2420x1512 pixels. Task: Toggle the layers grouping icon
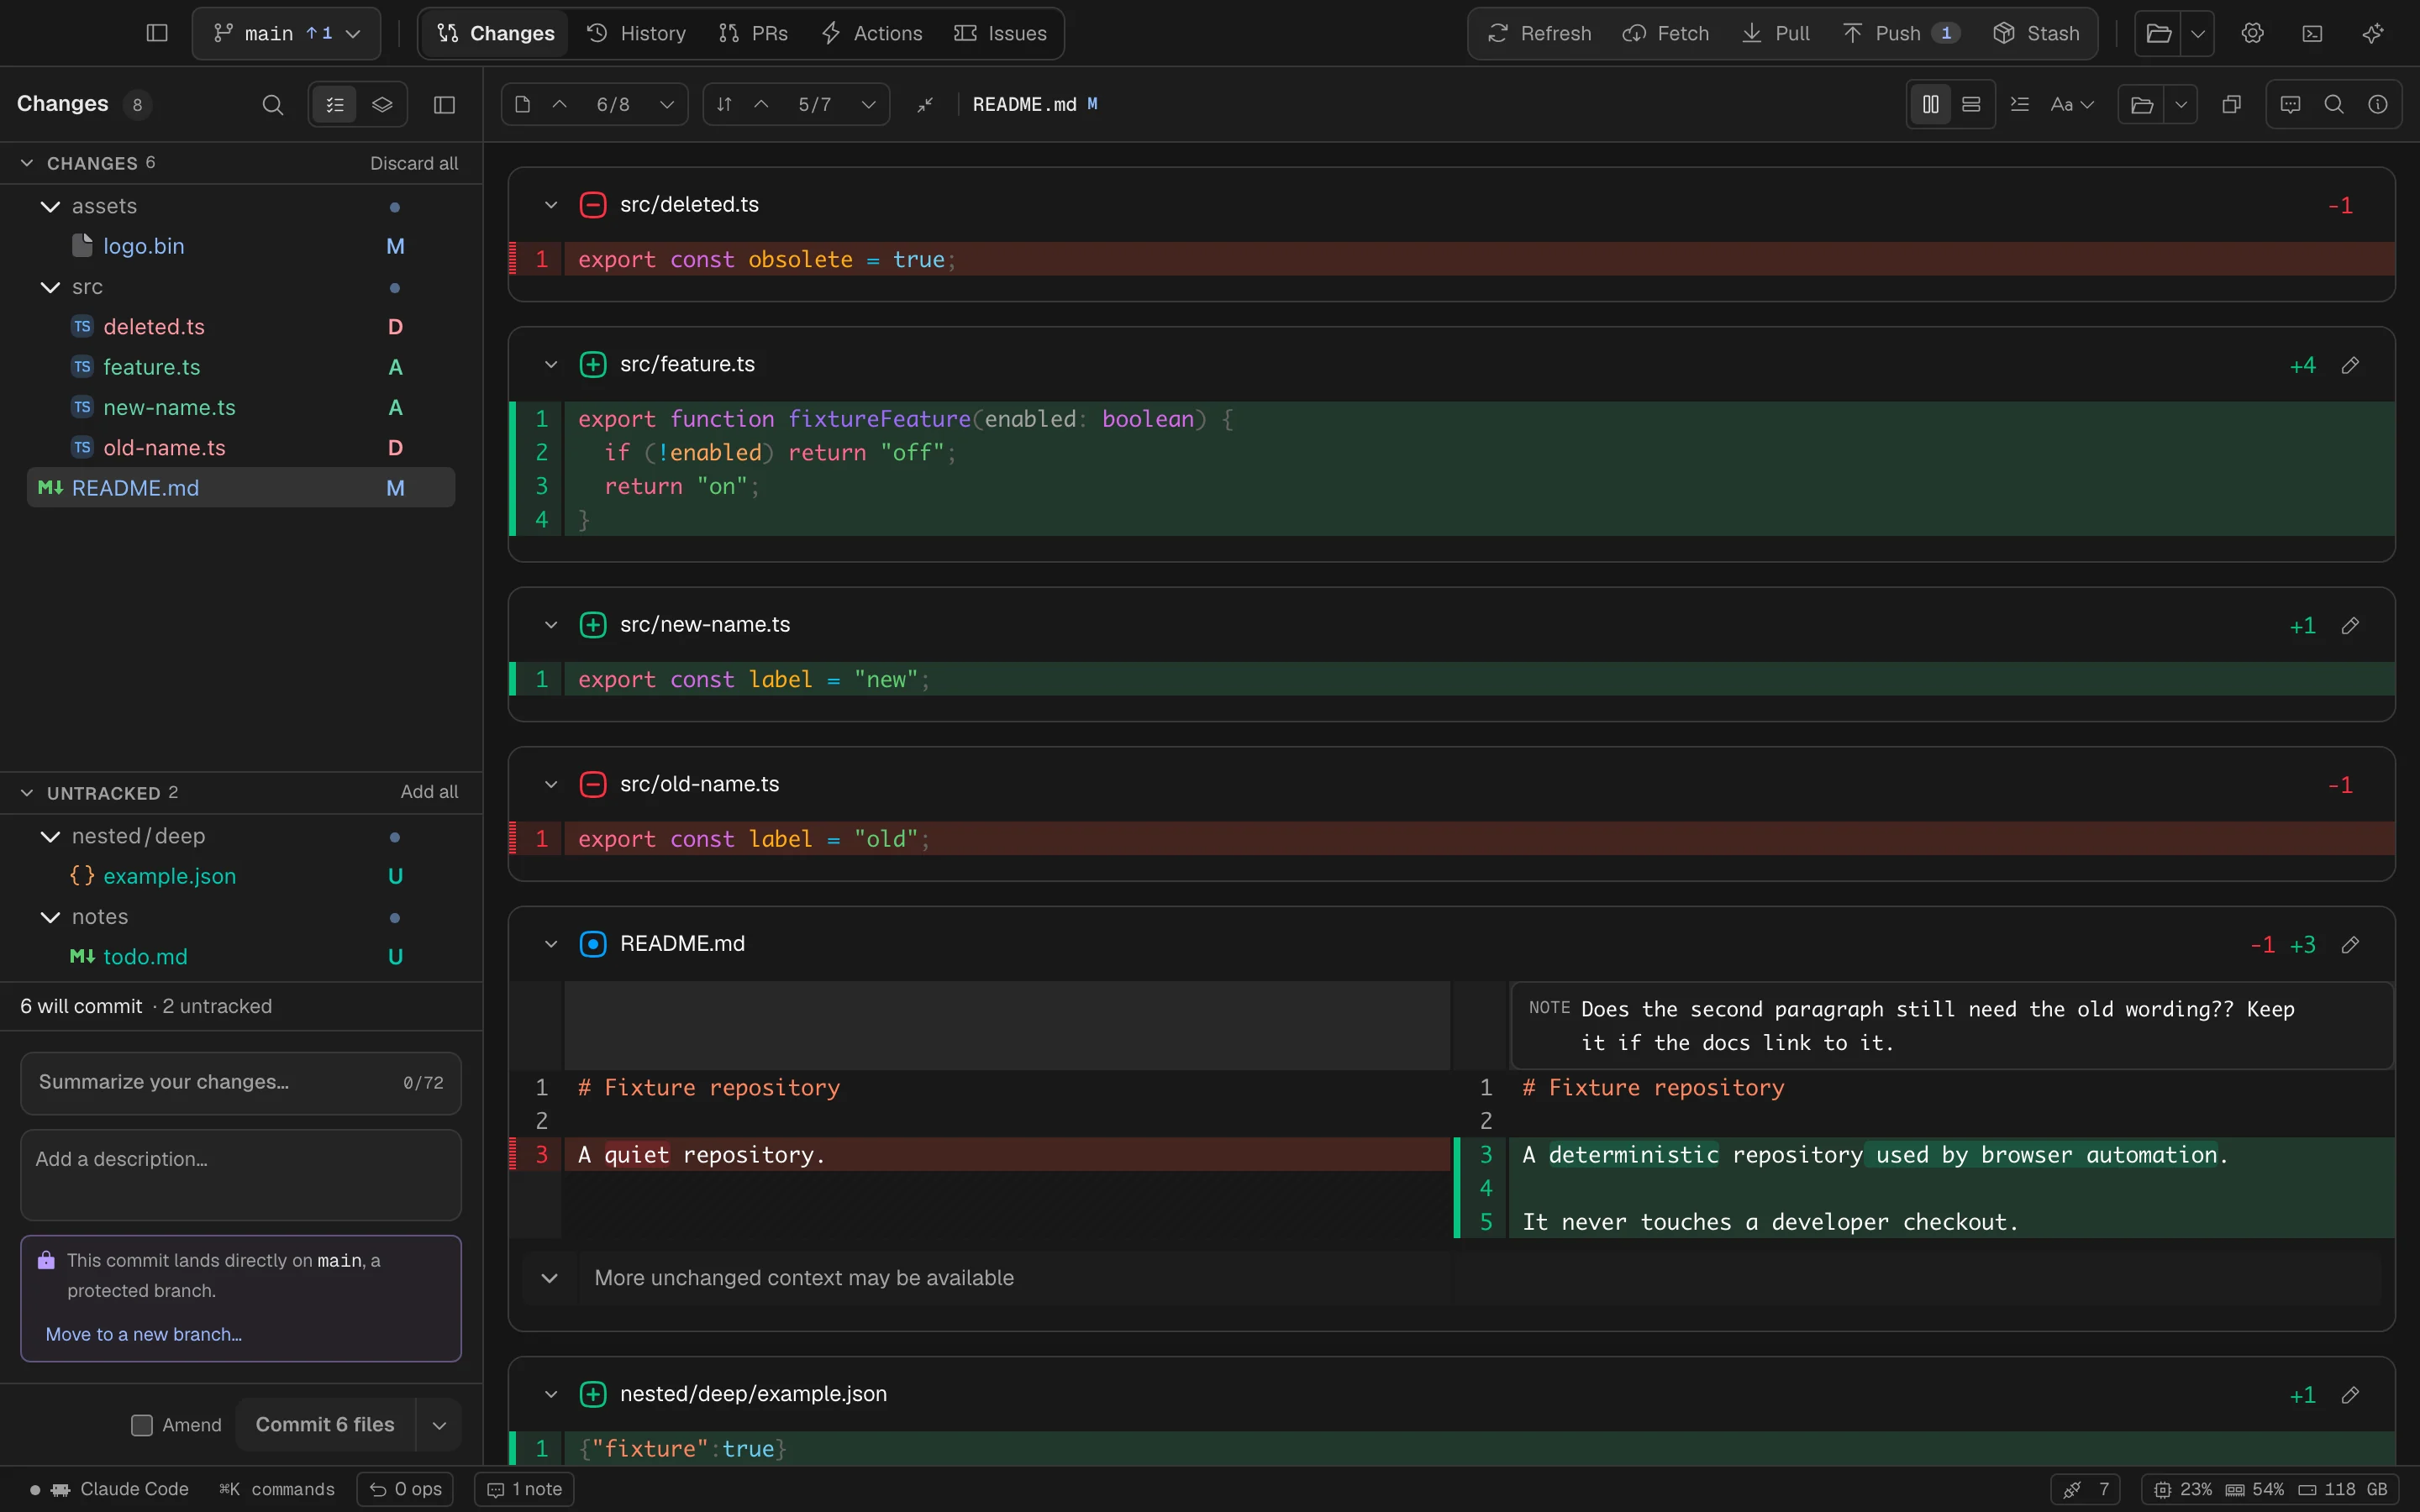(382, 104)
